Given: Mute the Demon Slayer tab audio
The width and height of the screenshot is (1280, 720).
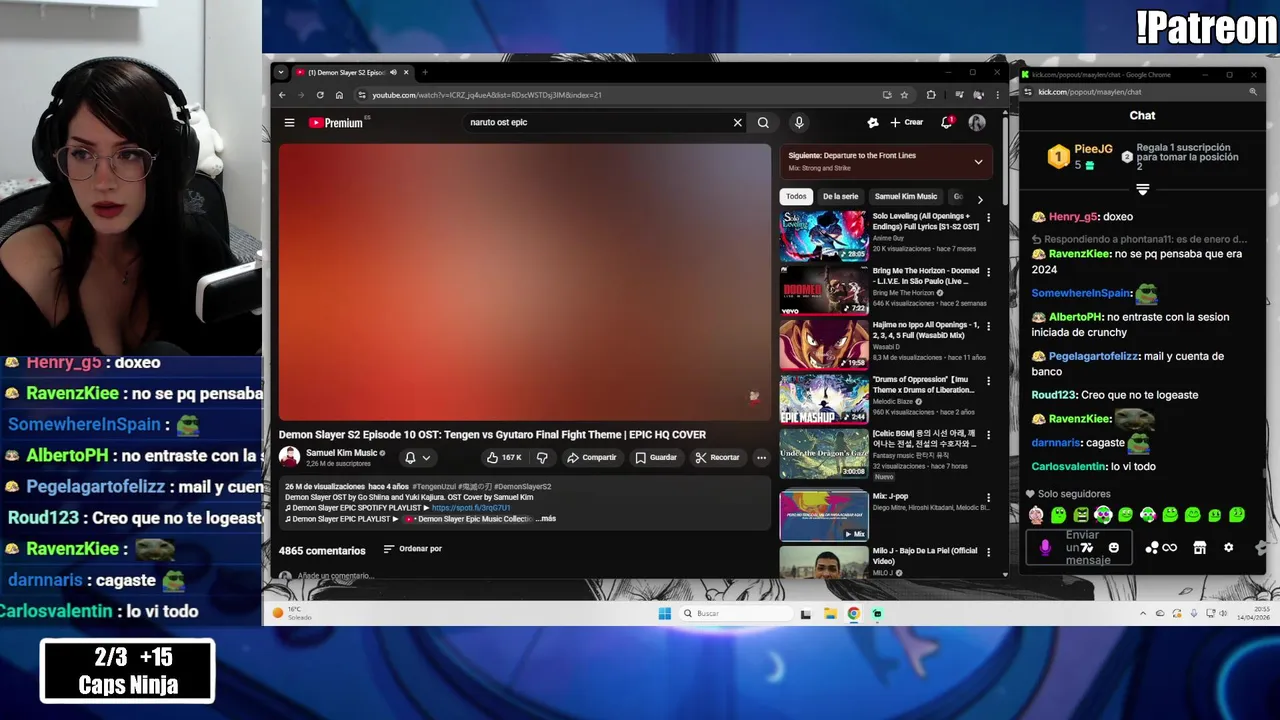Looking at the screenshot, I should click(x=393, y=72).
